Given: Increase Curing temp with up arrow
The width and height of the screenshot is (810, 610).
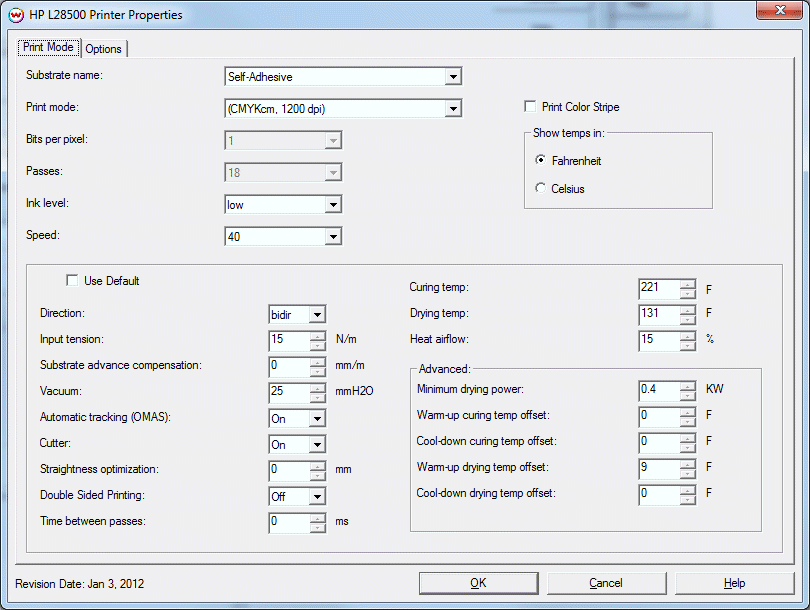Looking at the screenshot, I should click(688, 284).
